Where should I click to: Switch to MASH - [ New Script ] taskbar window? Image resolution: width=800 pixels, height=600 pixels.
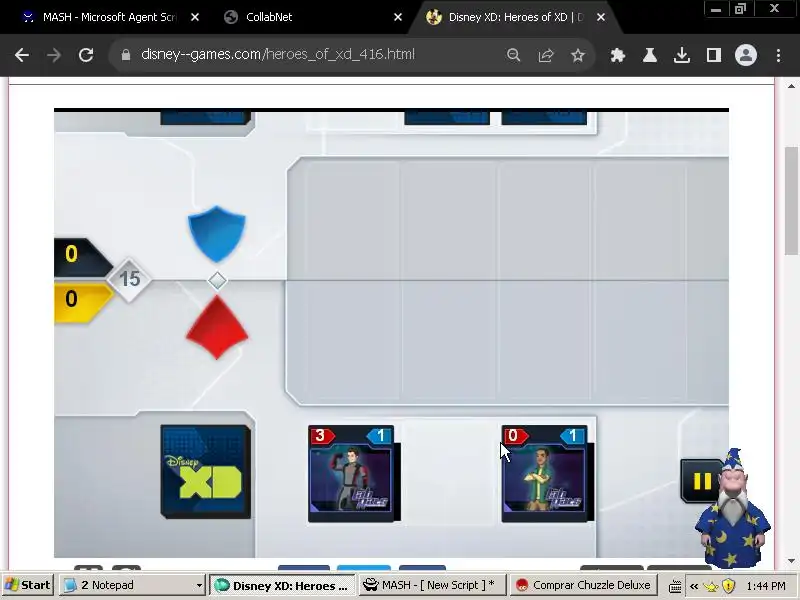pos(432,585)
